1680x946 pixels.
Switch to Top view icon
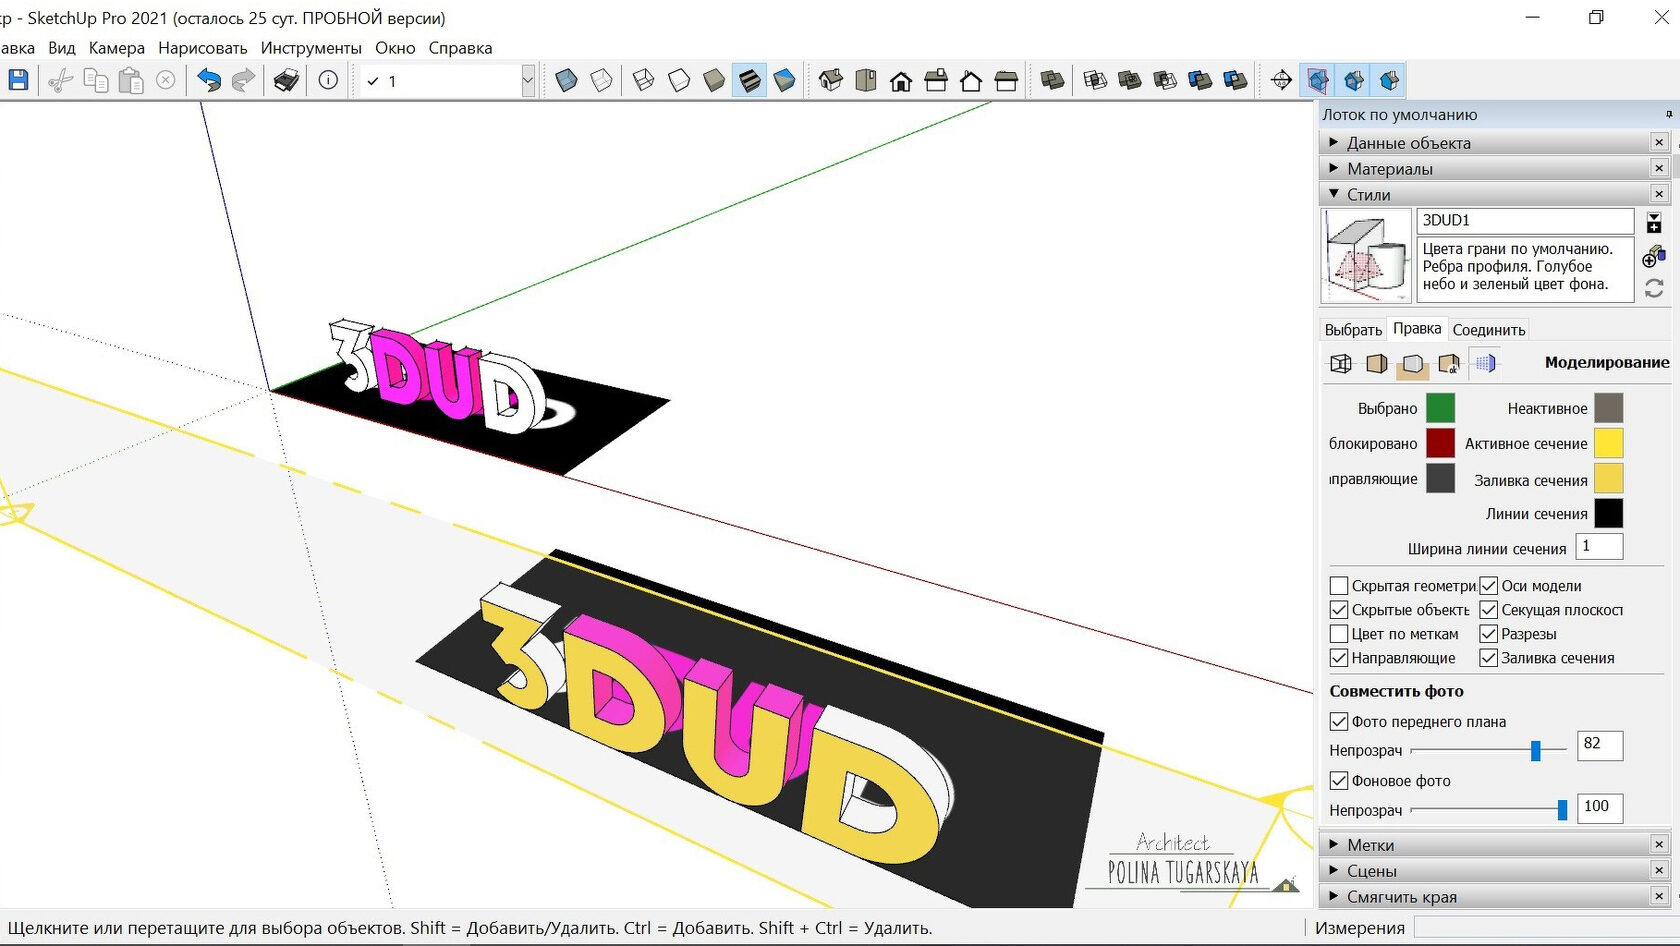[866, 80]
